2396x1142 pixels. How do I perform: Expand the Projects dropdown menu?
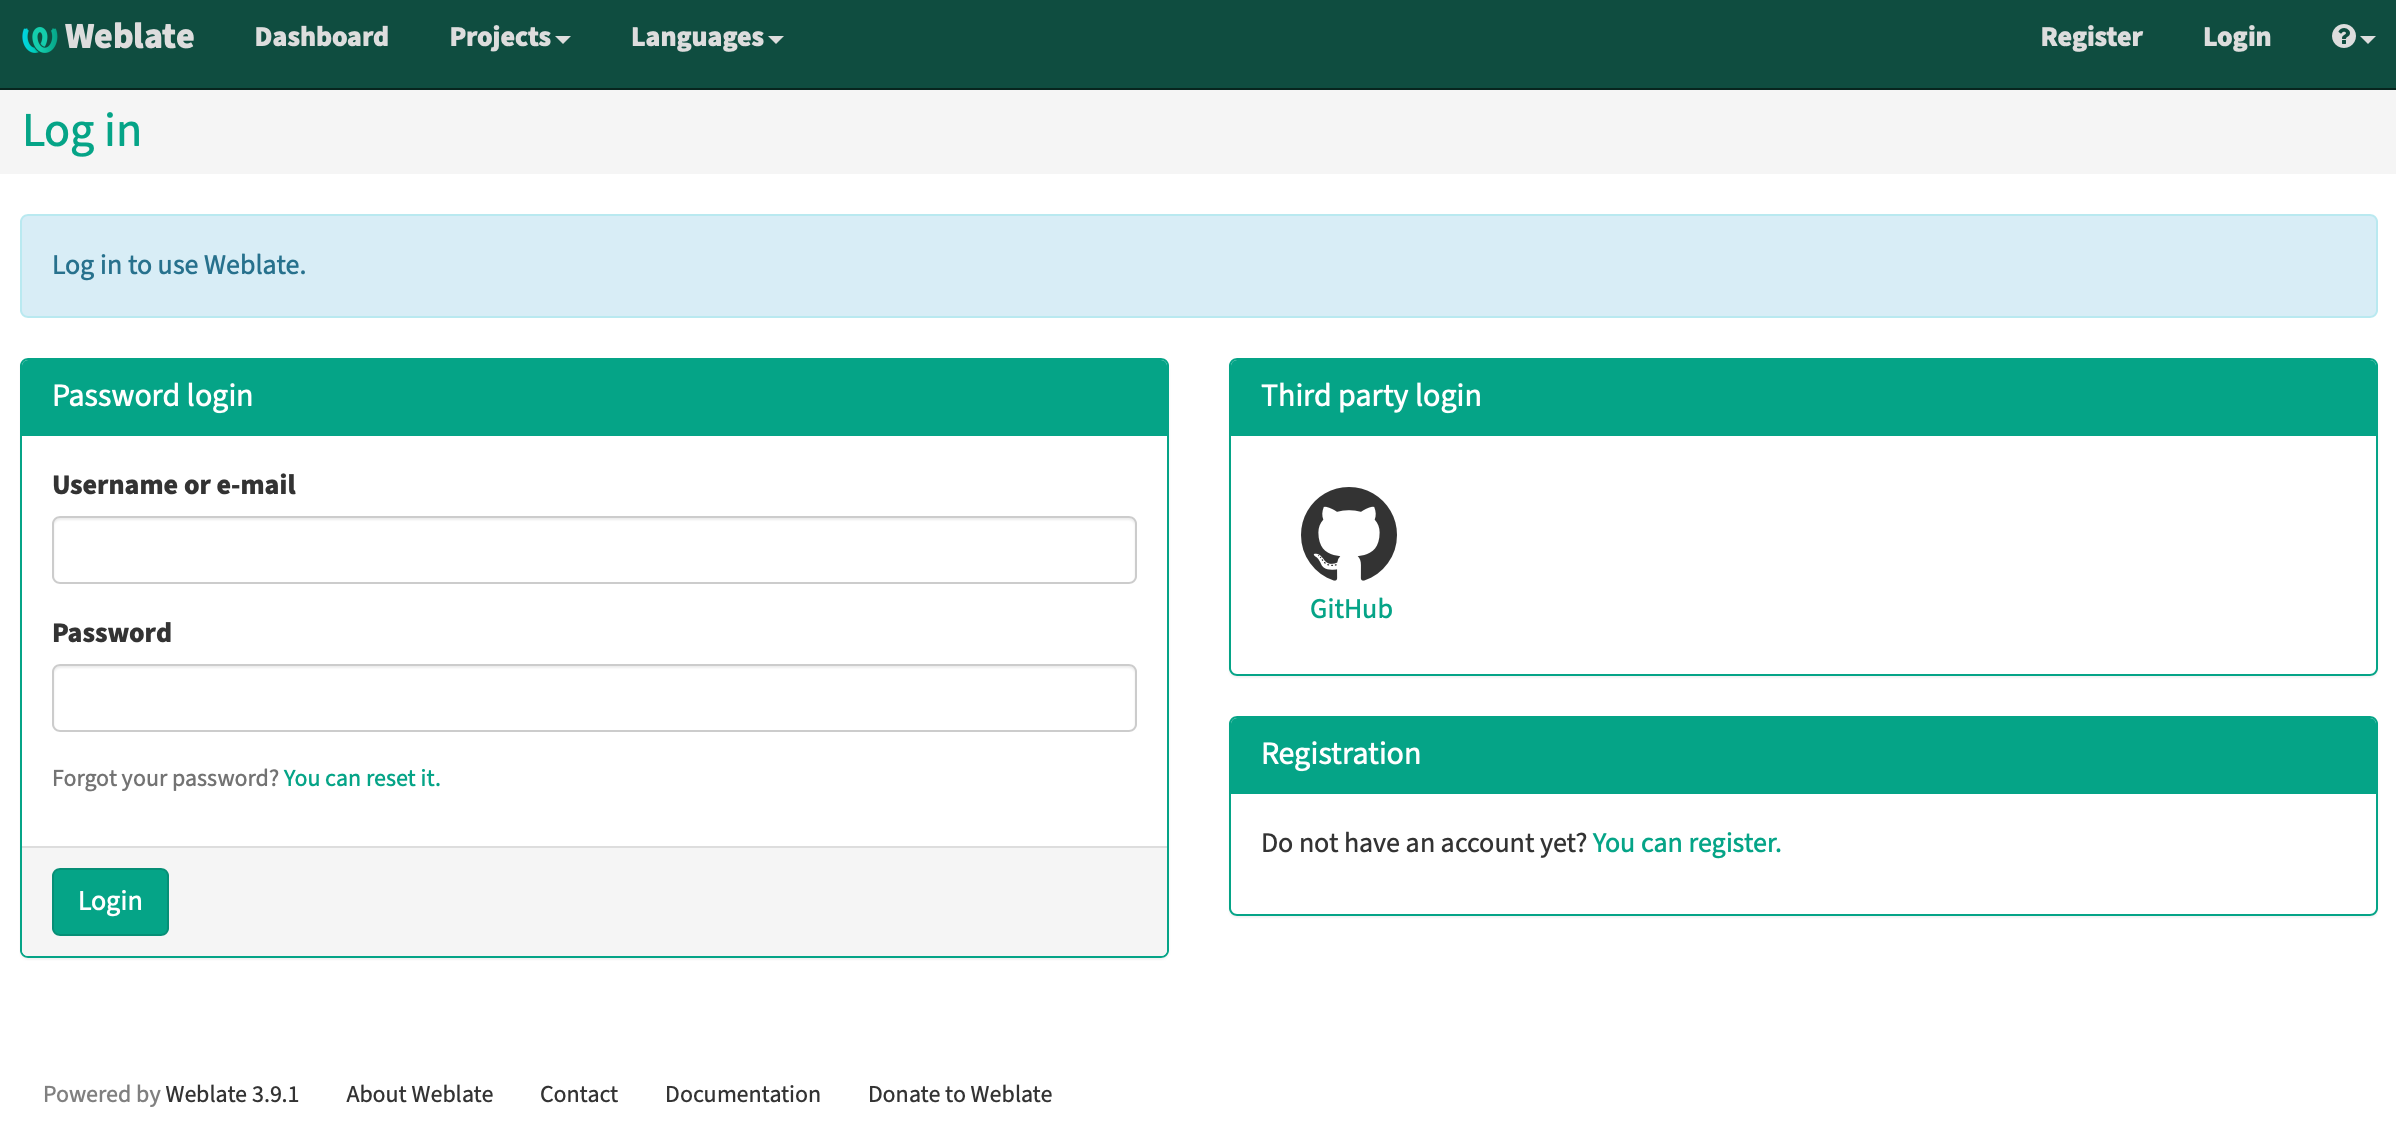tap(509, 37)
